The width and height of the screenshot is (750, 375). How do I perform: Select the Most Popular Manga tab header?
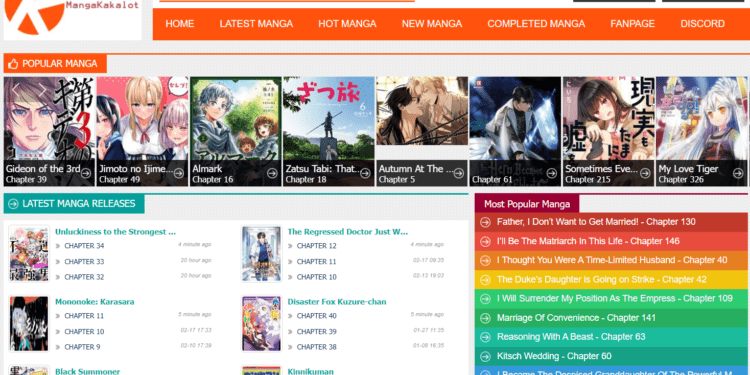coord(527,204)
